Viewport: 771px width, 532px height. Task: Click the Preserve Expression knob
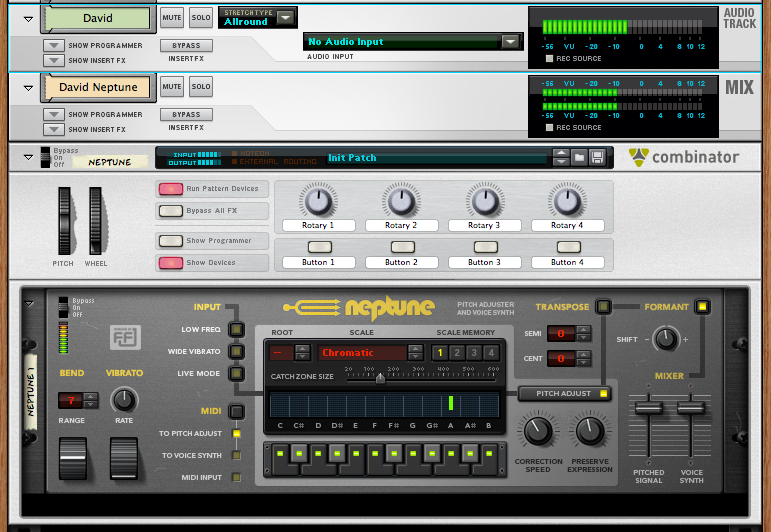point(590,431)
